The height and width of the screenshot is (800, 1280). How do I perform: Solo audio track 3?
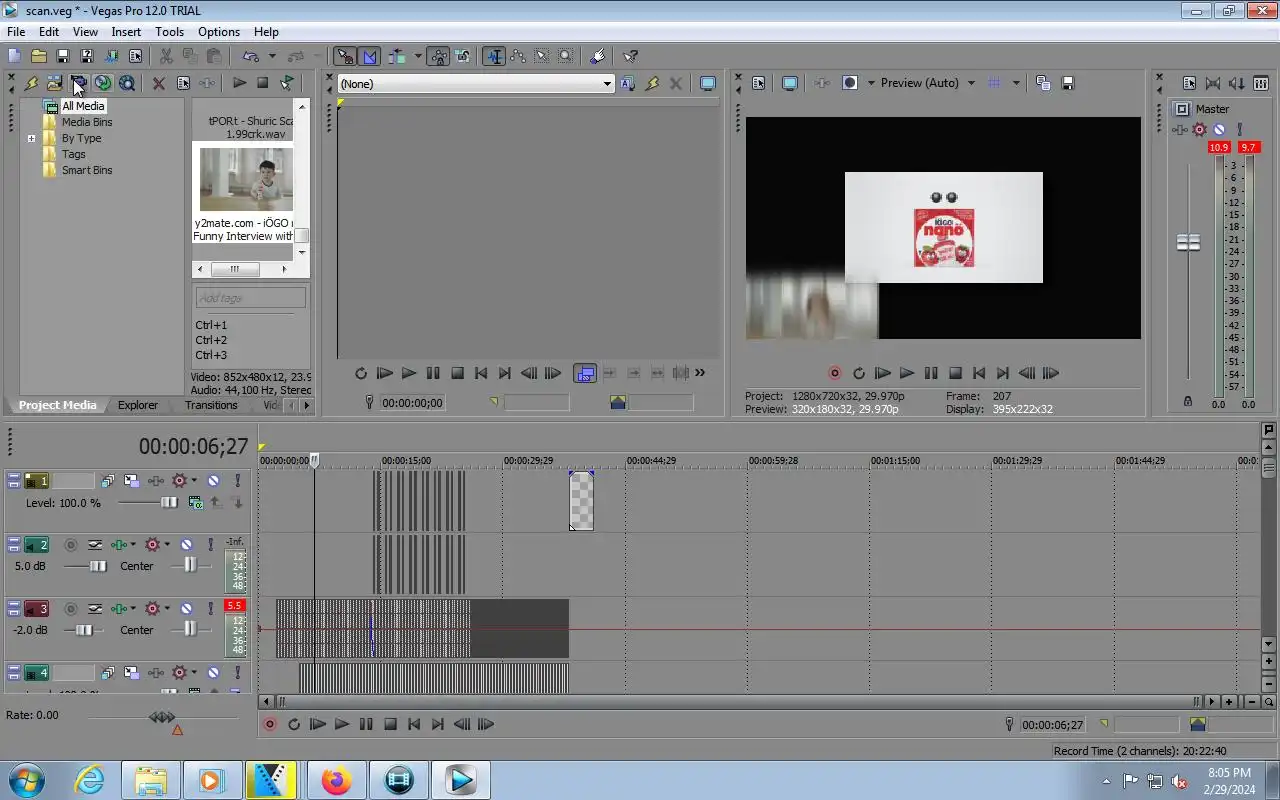[x=210, y=609]
